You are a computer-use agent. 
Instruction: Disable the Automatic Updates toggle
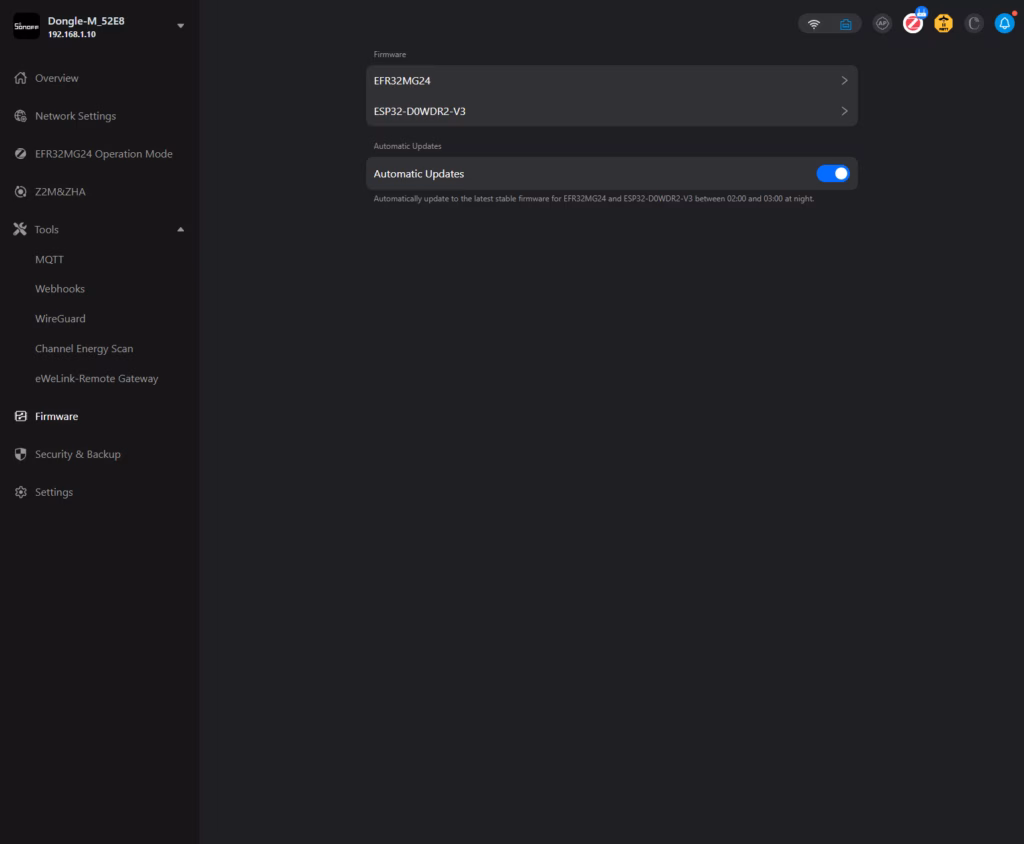[833, 174]
